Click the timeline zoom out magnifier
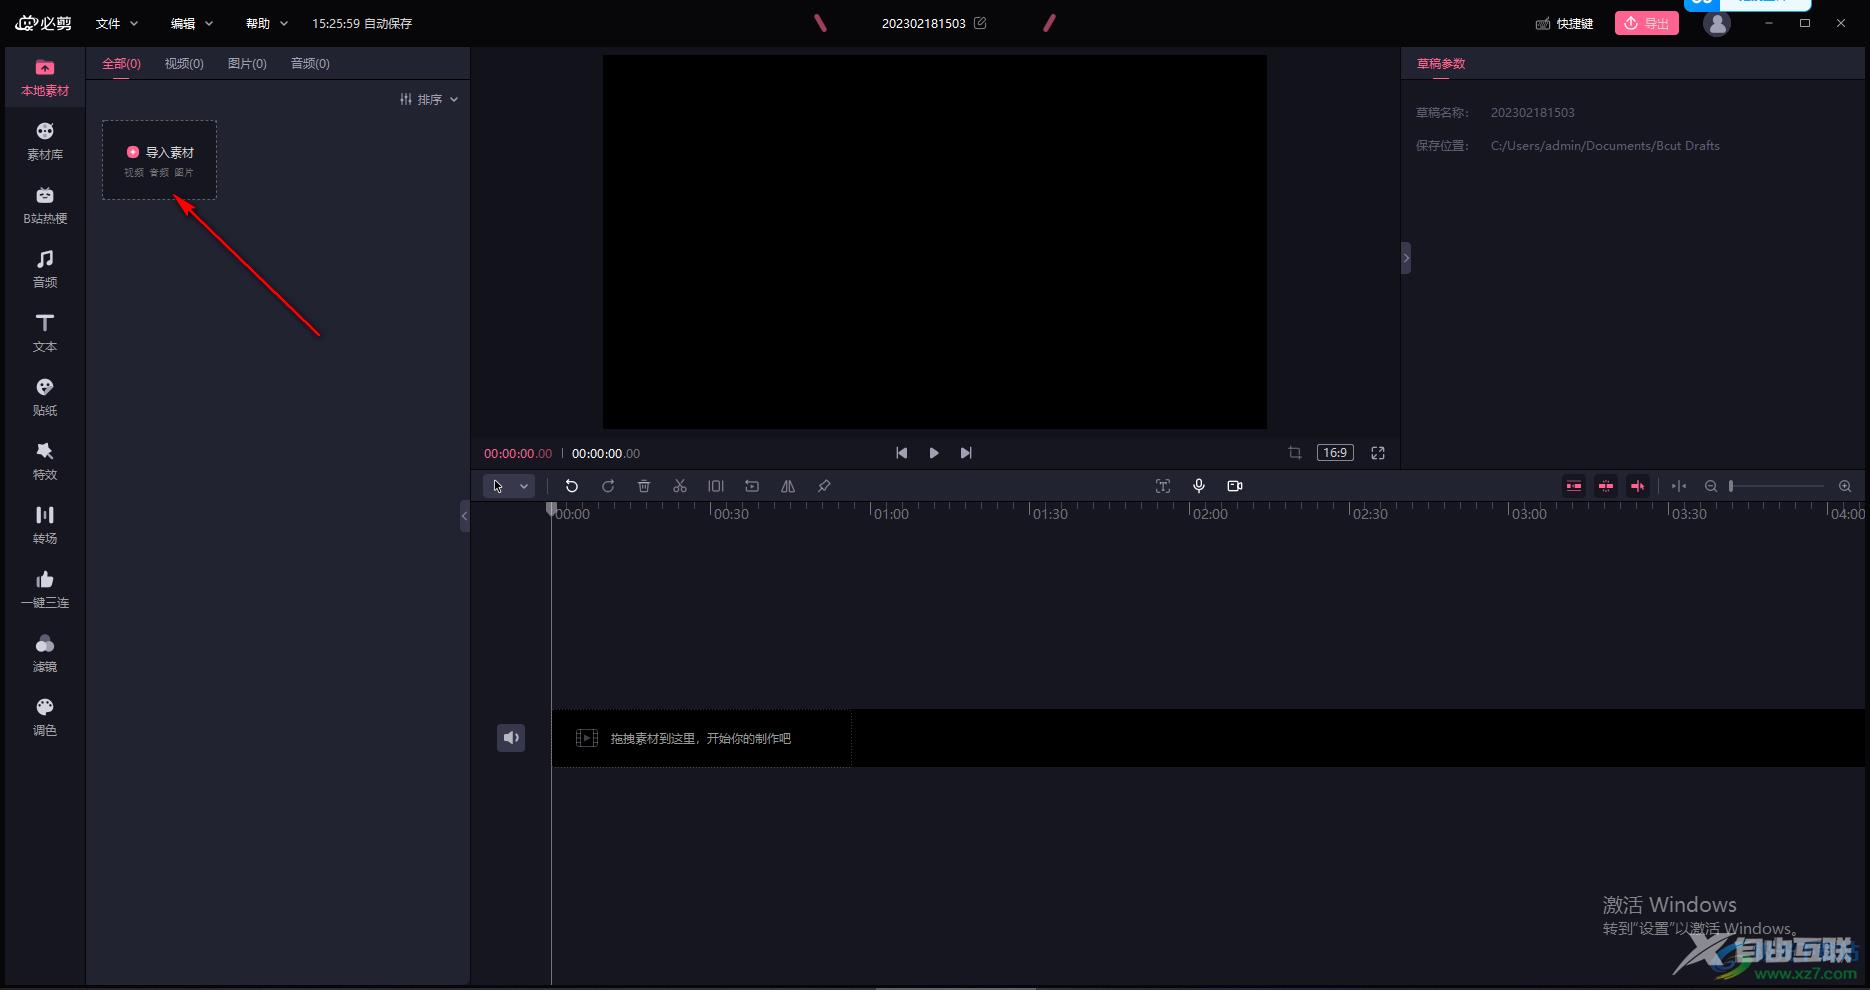1870x990 pixels. [x=1711, y=486]
